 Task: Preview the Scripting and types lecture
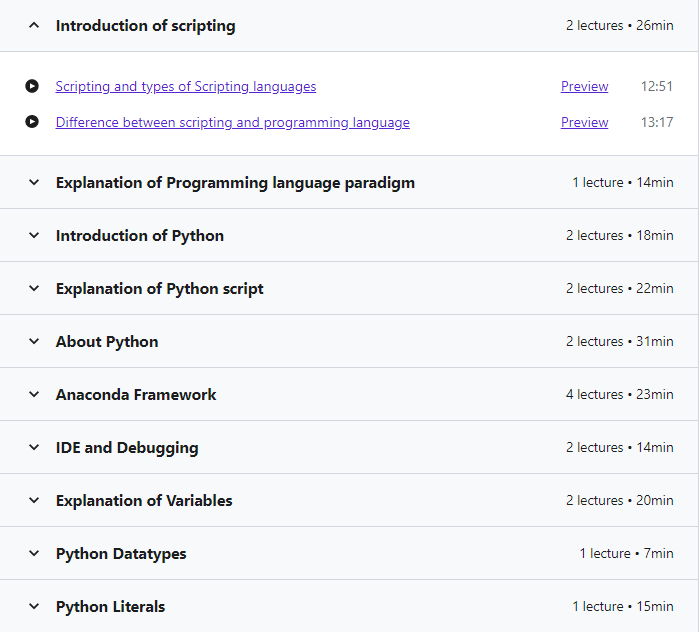point(584,87)
